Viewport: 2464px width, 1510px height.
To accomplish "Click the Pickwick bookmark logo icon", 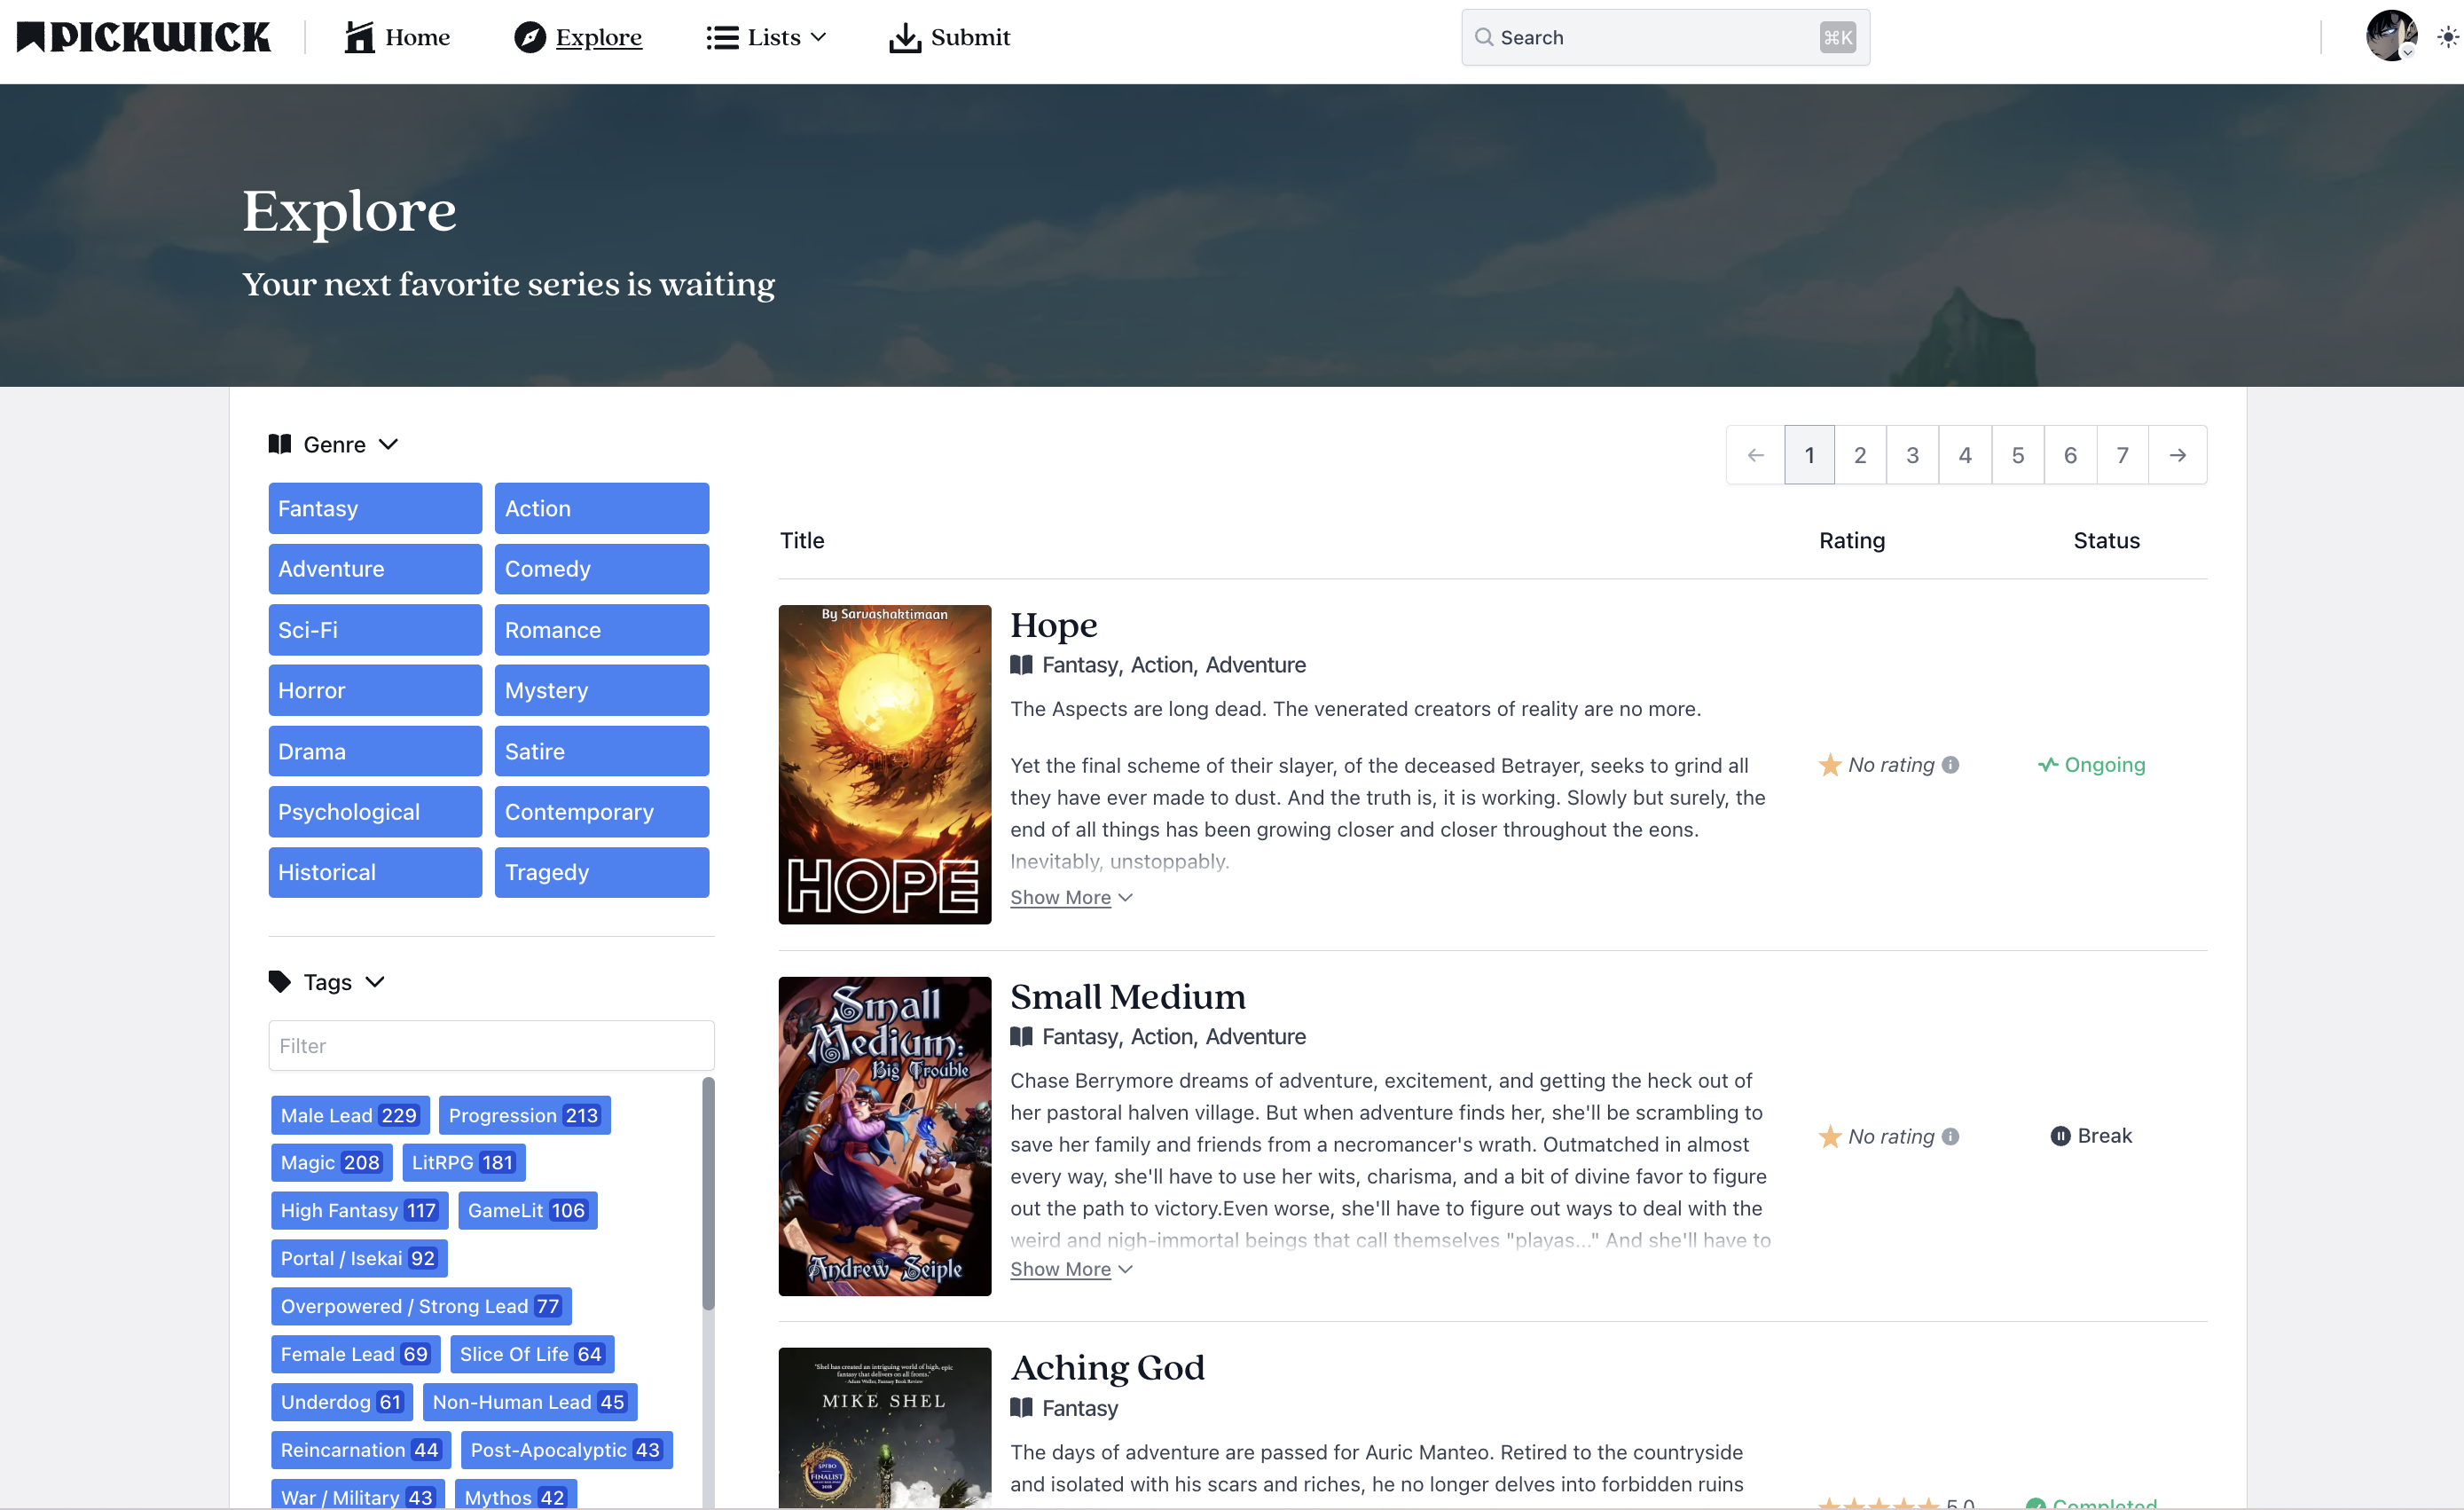I will tap(31, 37).
